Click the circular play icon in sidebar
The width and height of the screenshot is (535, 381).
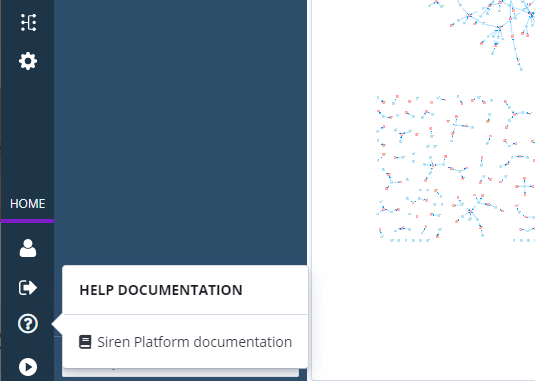28,367
